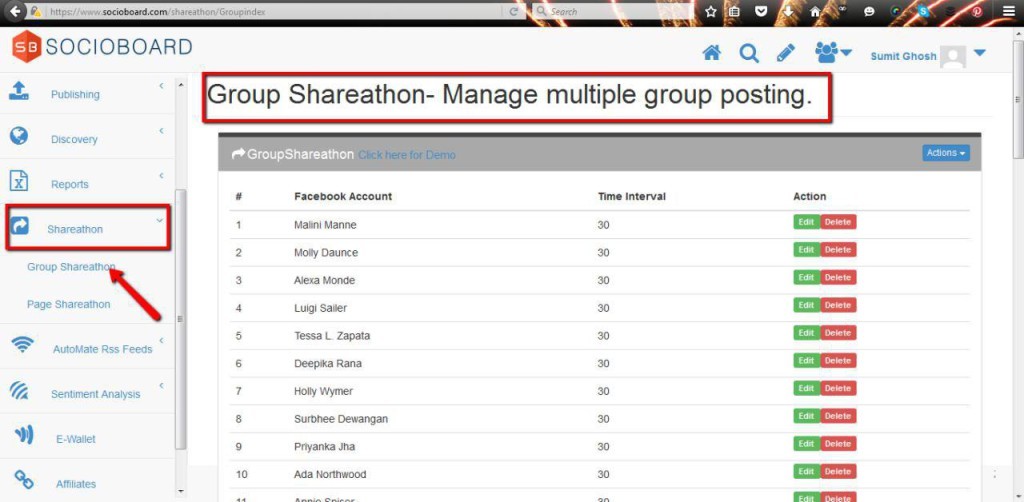Viewport: 1024px width, 502px height.
Task: Expand the Reports chevron
Action: (x=161, y=176)
